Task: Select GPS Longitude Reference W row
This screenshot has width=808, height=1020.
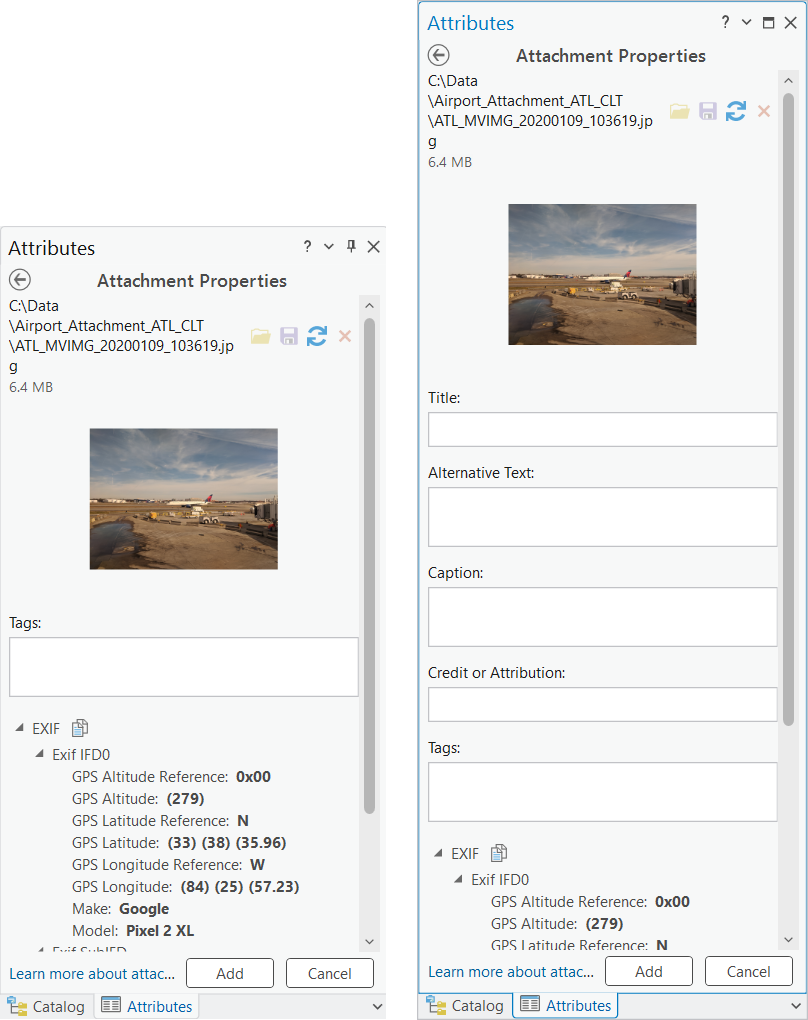Action: tap(168, 865)
